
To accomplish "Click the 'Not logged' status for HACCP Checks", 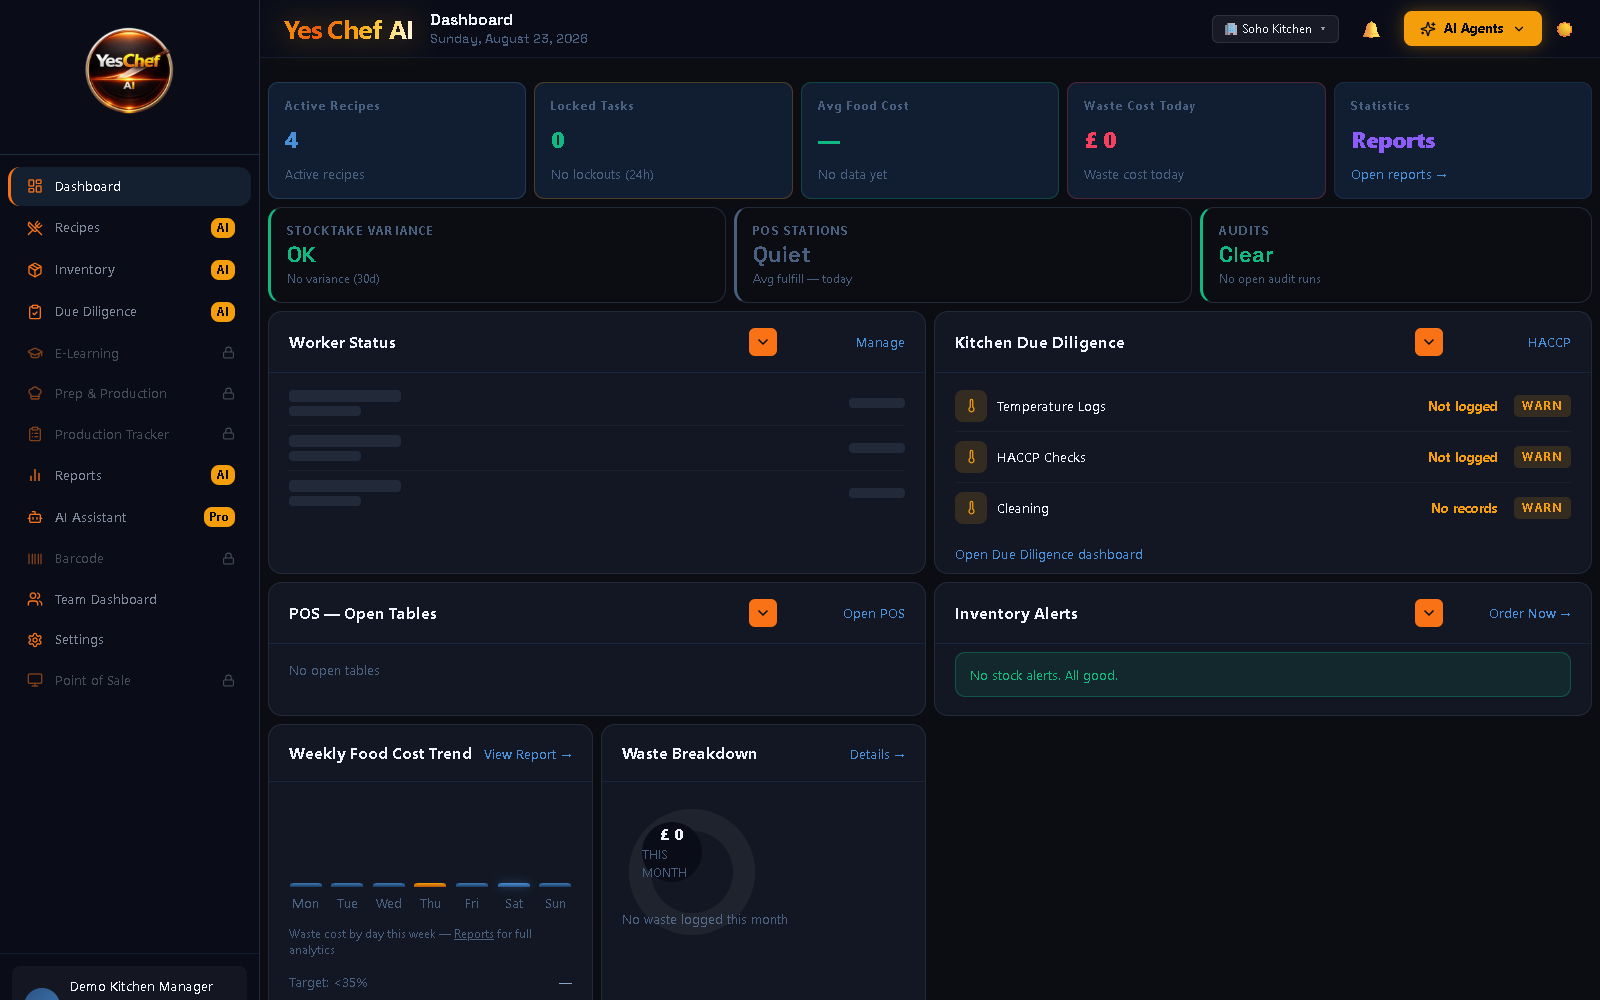I will pos(1463,457).
